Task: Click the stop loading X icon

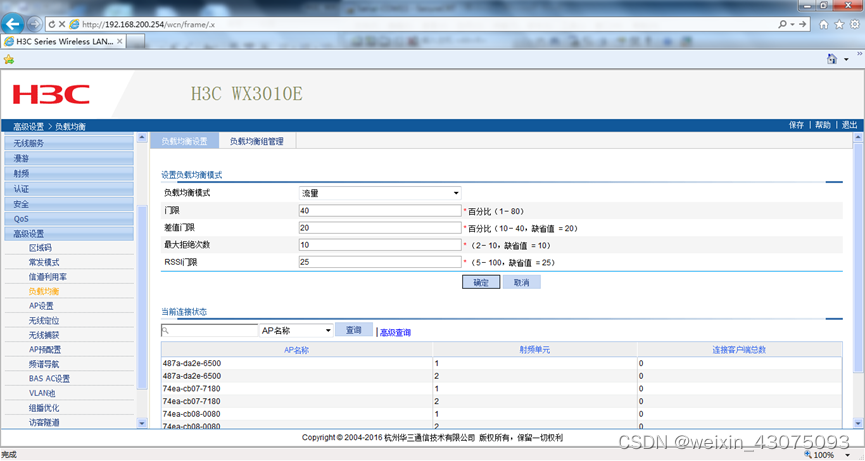Action: [x=62, y=24]
